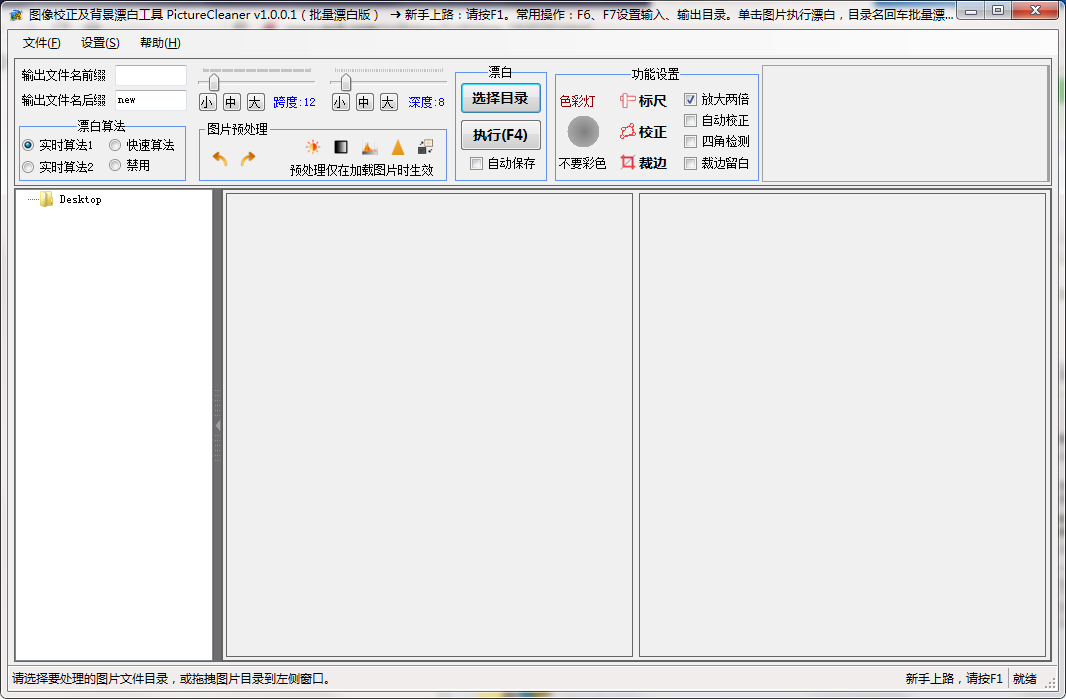Click the resize squares preprocessing icon
The image size is (1066, 699).
[x=426, y=147]
